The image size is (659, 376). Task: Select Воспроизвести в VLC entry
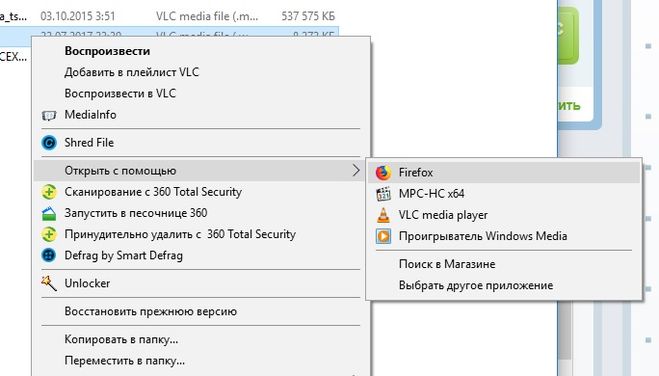coord(120,93)
